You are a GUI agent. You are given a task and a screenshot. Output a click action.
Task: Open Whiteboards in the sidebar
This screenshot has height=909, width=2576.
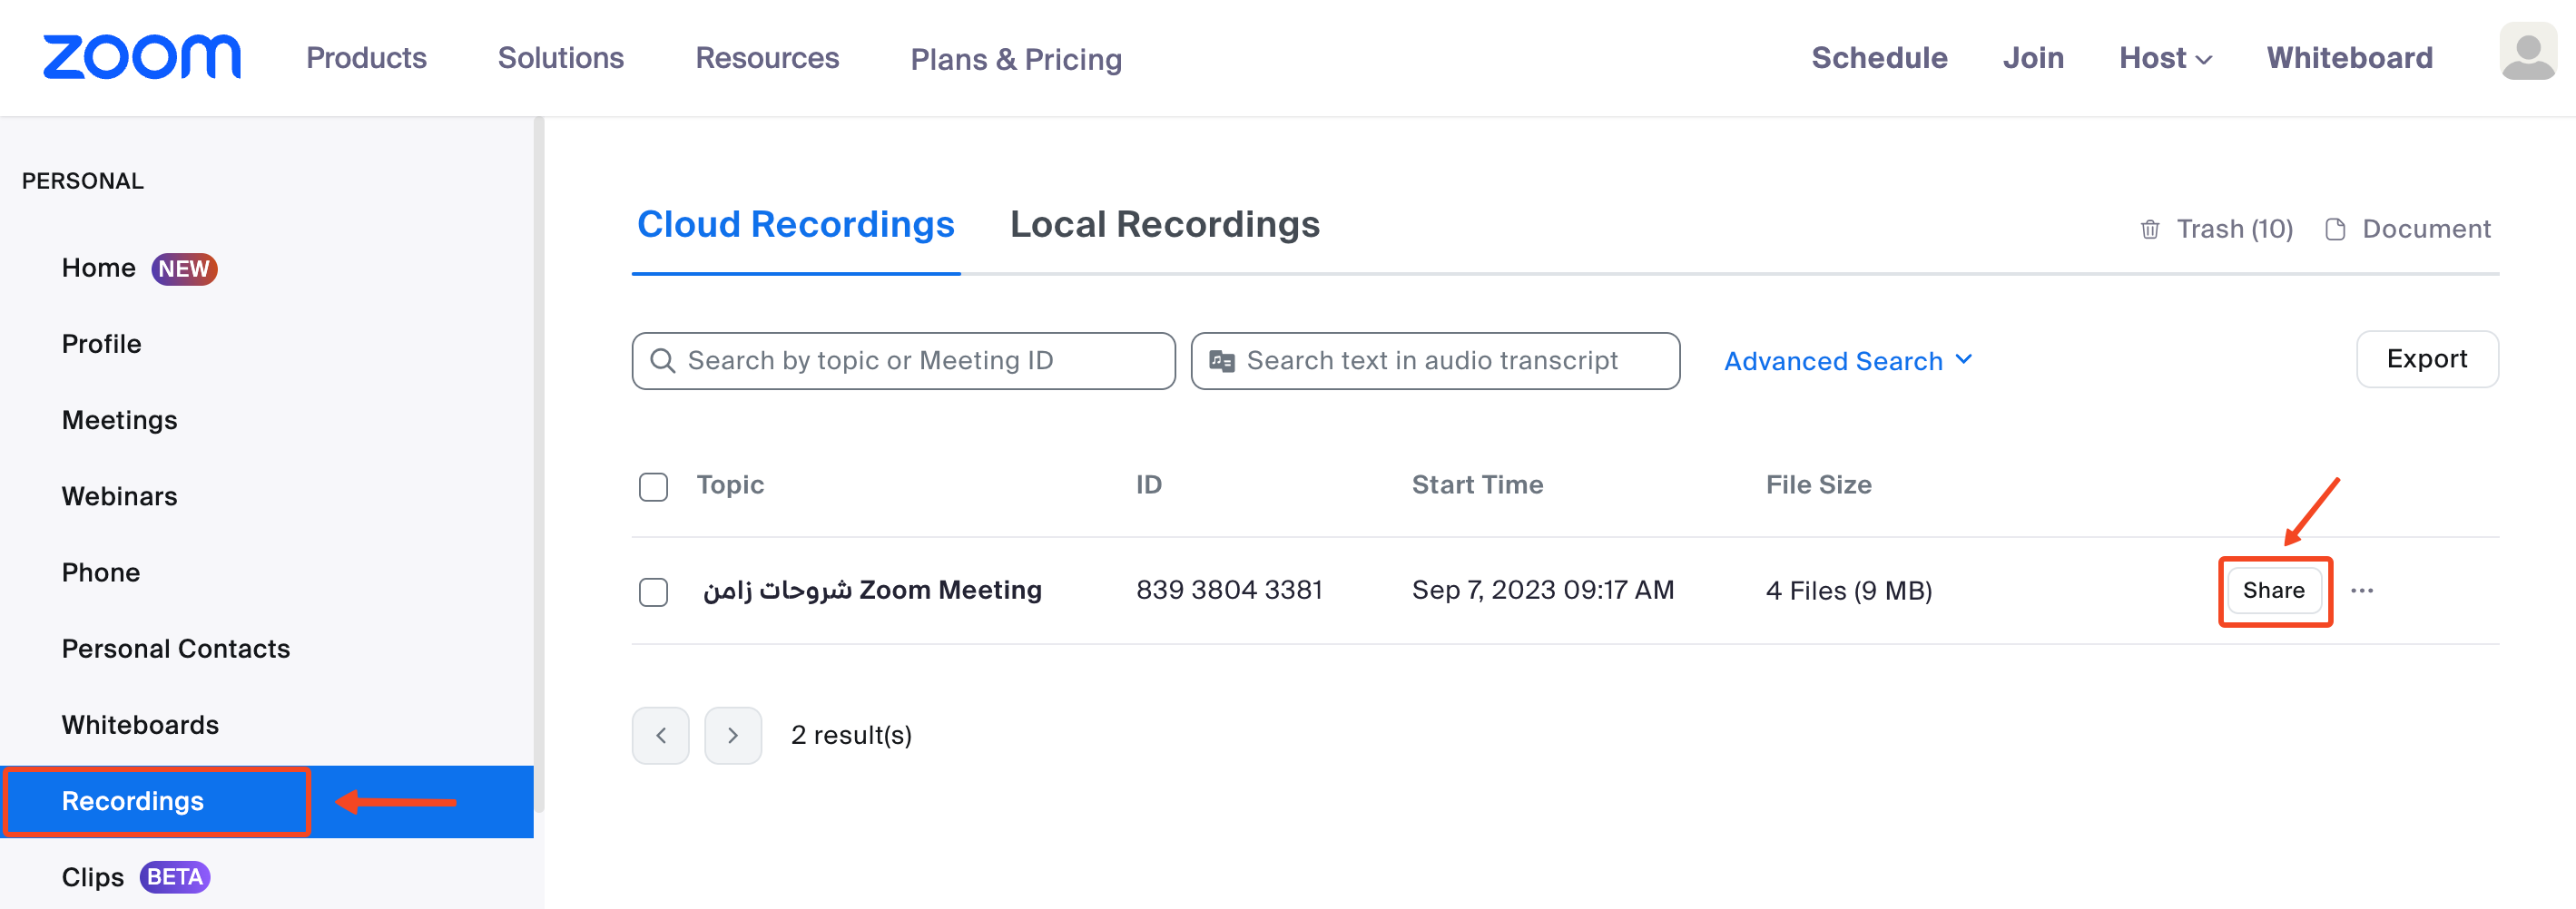[140, 724]
